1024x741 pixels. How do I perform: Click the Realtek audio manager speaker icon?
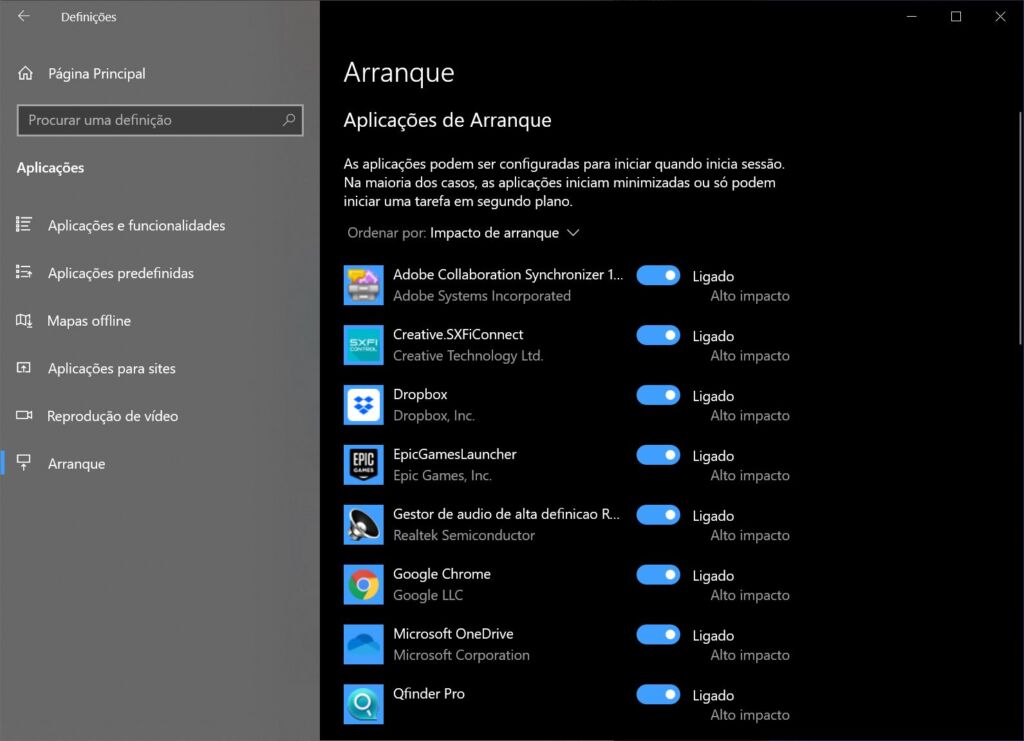tap(364, 525)
